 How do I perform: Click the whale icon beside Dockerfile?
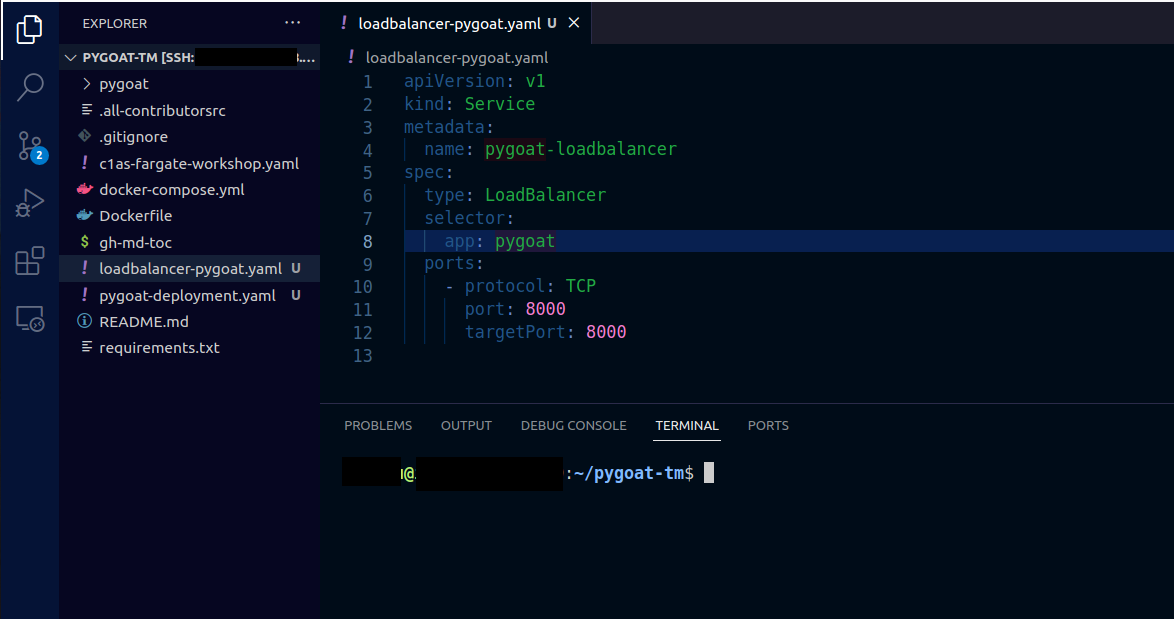tap(85, 216)
